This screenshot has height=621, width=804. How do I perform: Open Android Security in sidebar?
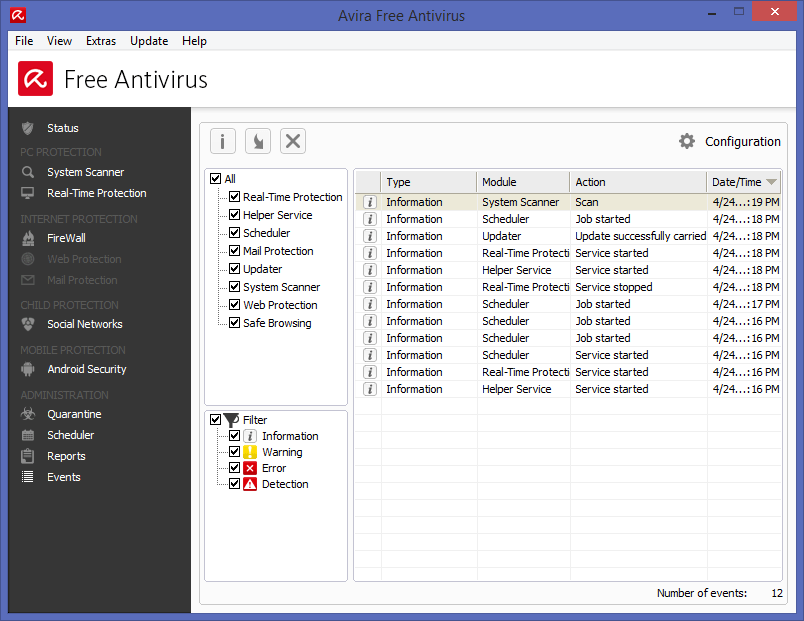coord(87,369)
